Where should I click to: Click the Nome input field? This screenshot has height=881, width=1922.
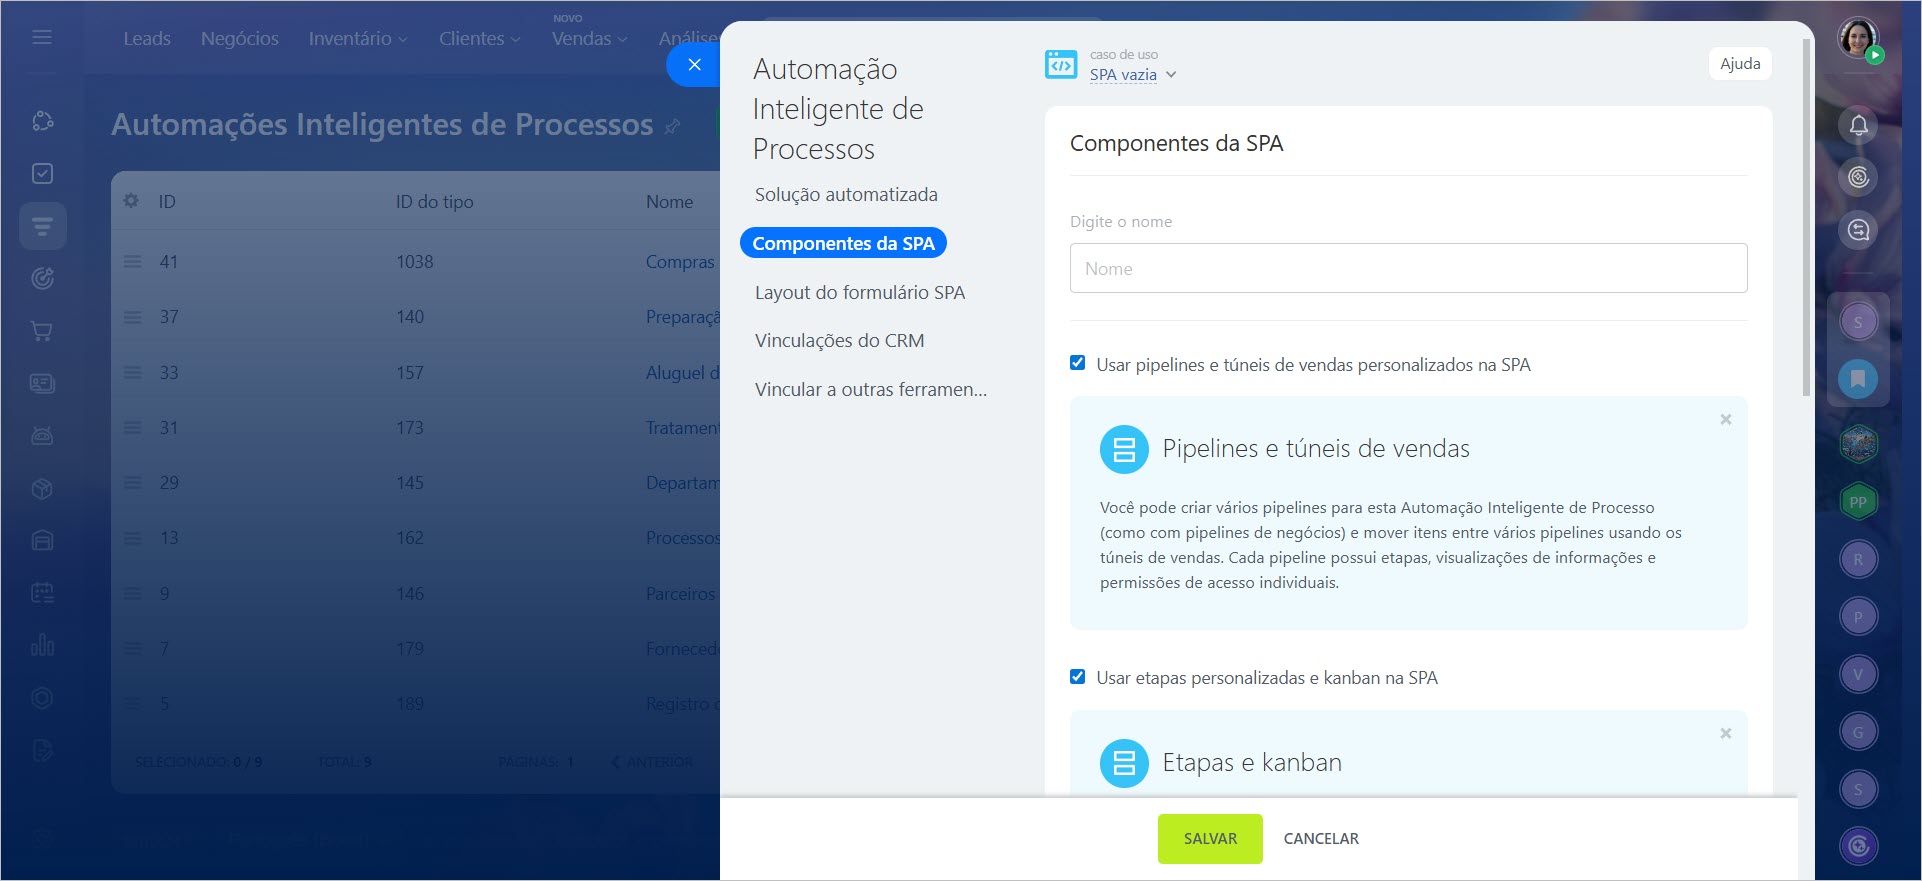click(x=1408, y=268)
